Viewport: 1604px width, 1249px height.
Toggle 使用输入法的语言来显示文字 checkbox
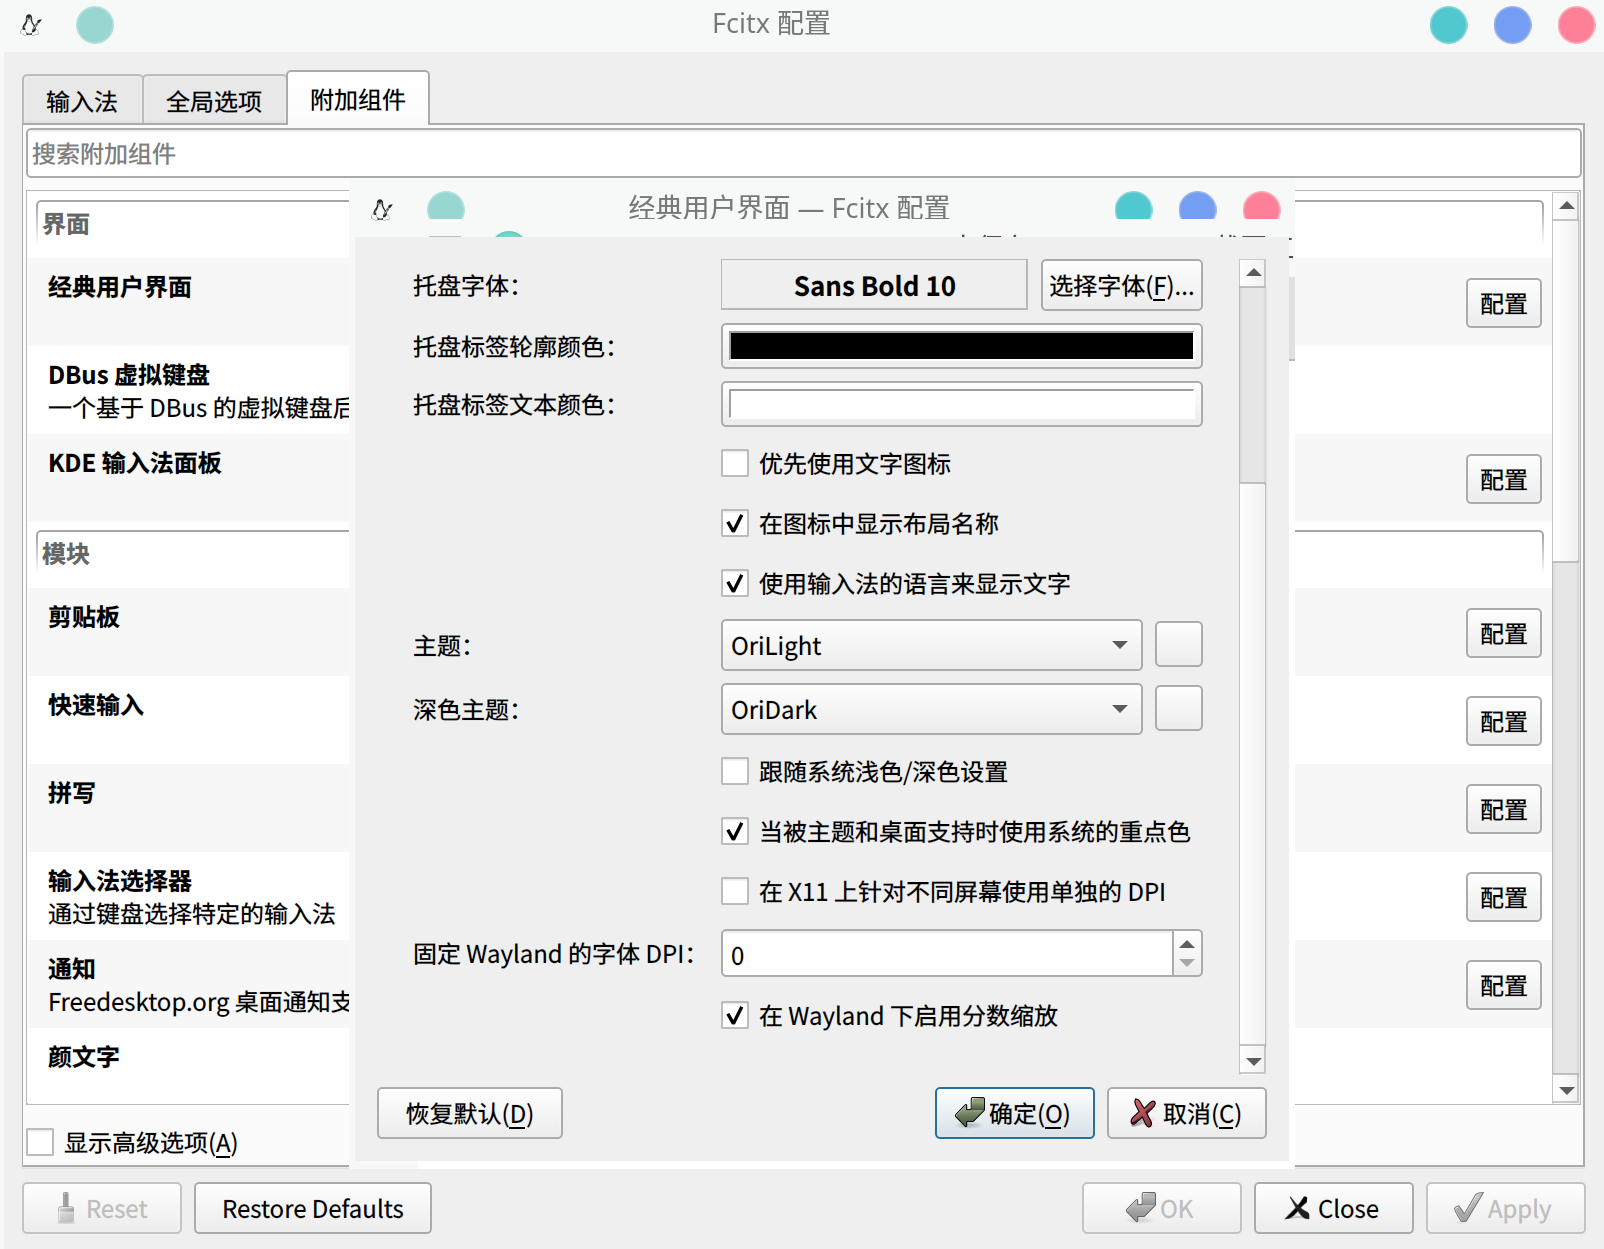pos(735,583)
